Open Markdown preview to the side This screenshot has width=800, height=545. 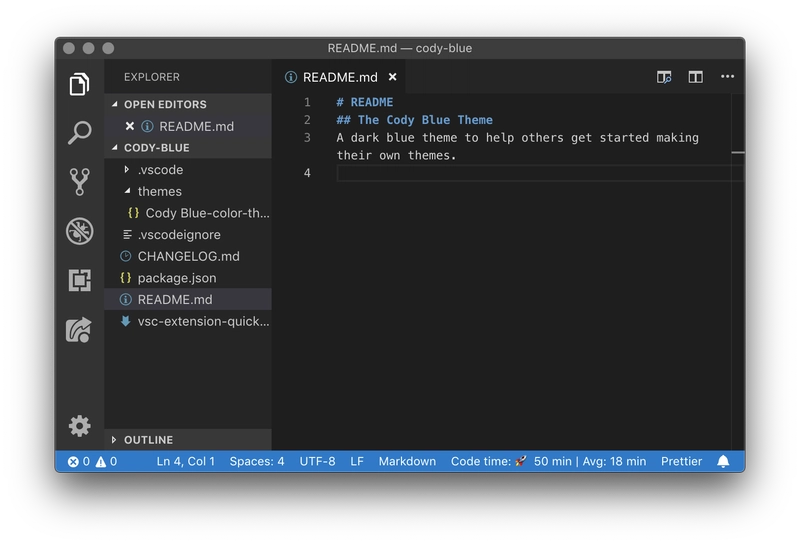(x=664, y=77)
